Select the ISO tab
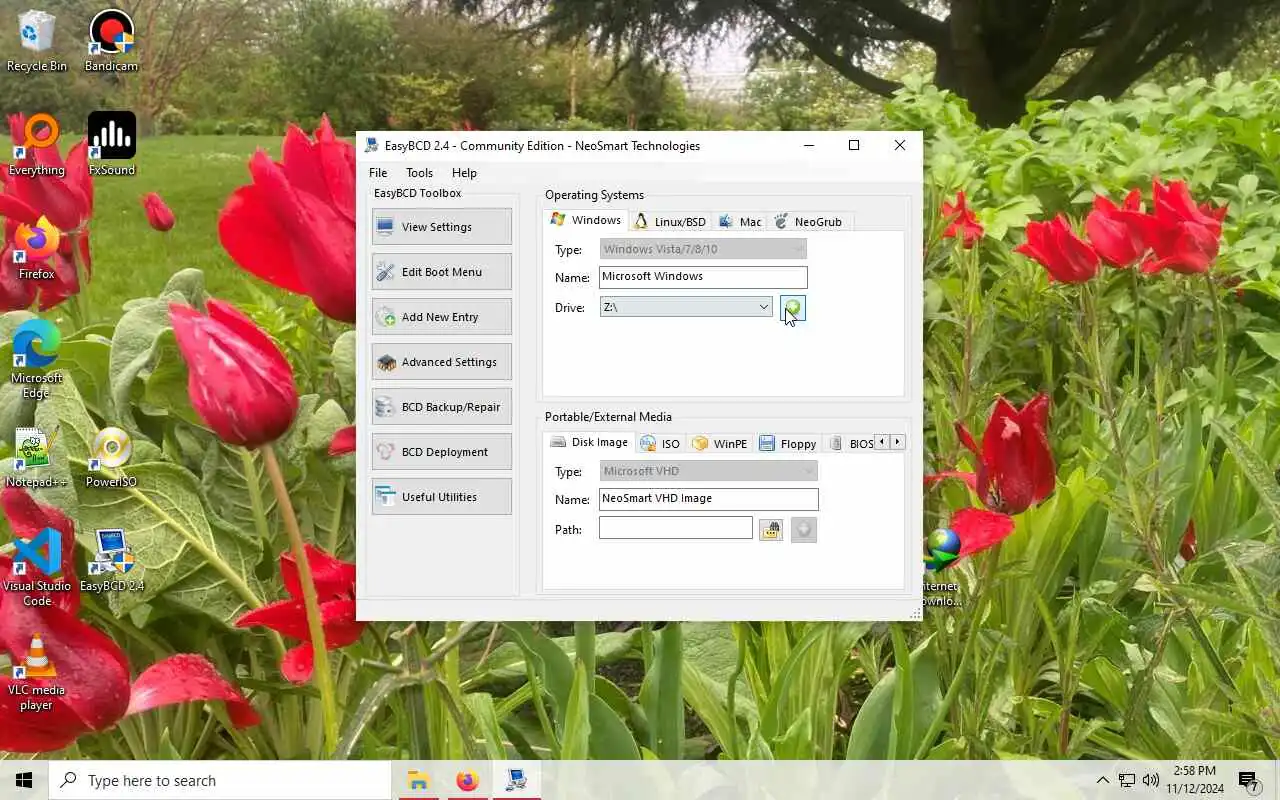Image resolution: width=1280 pixels, height=800 pixels. click(660, 444)
